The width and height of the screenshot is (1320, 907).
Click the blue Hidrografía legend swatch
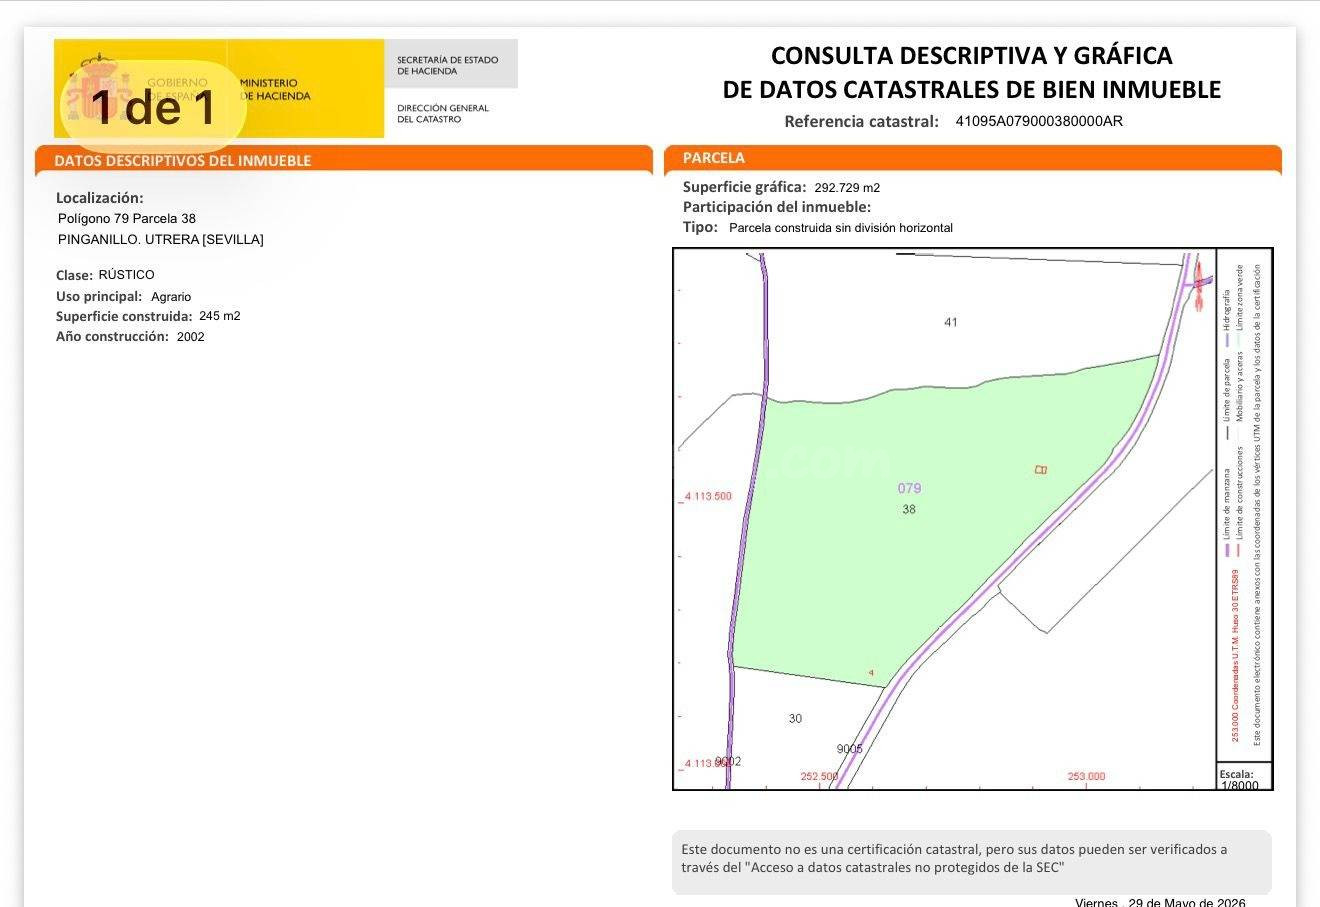point(1227,339)
